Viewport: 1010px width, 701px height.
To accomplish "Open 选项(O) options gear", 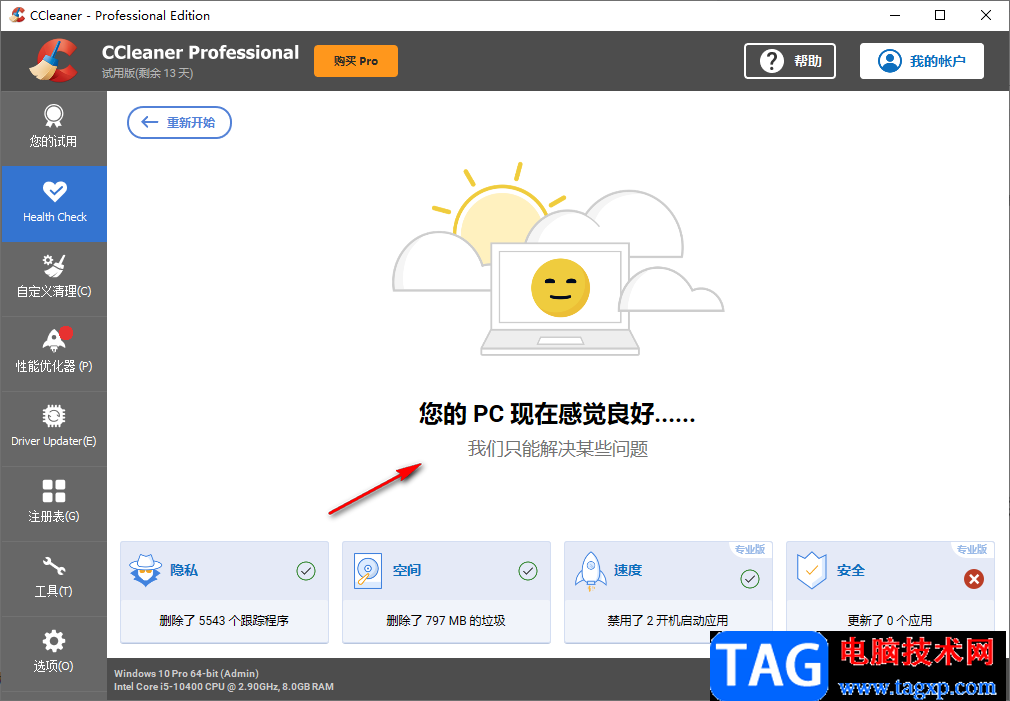I will [54, 653].
